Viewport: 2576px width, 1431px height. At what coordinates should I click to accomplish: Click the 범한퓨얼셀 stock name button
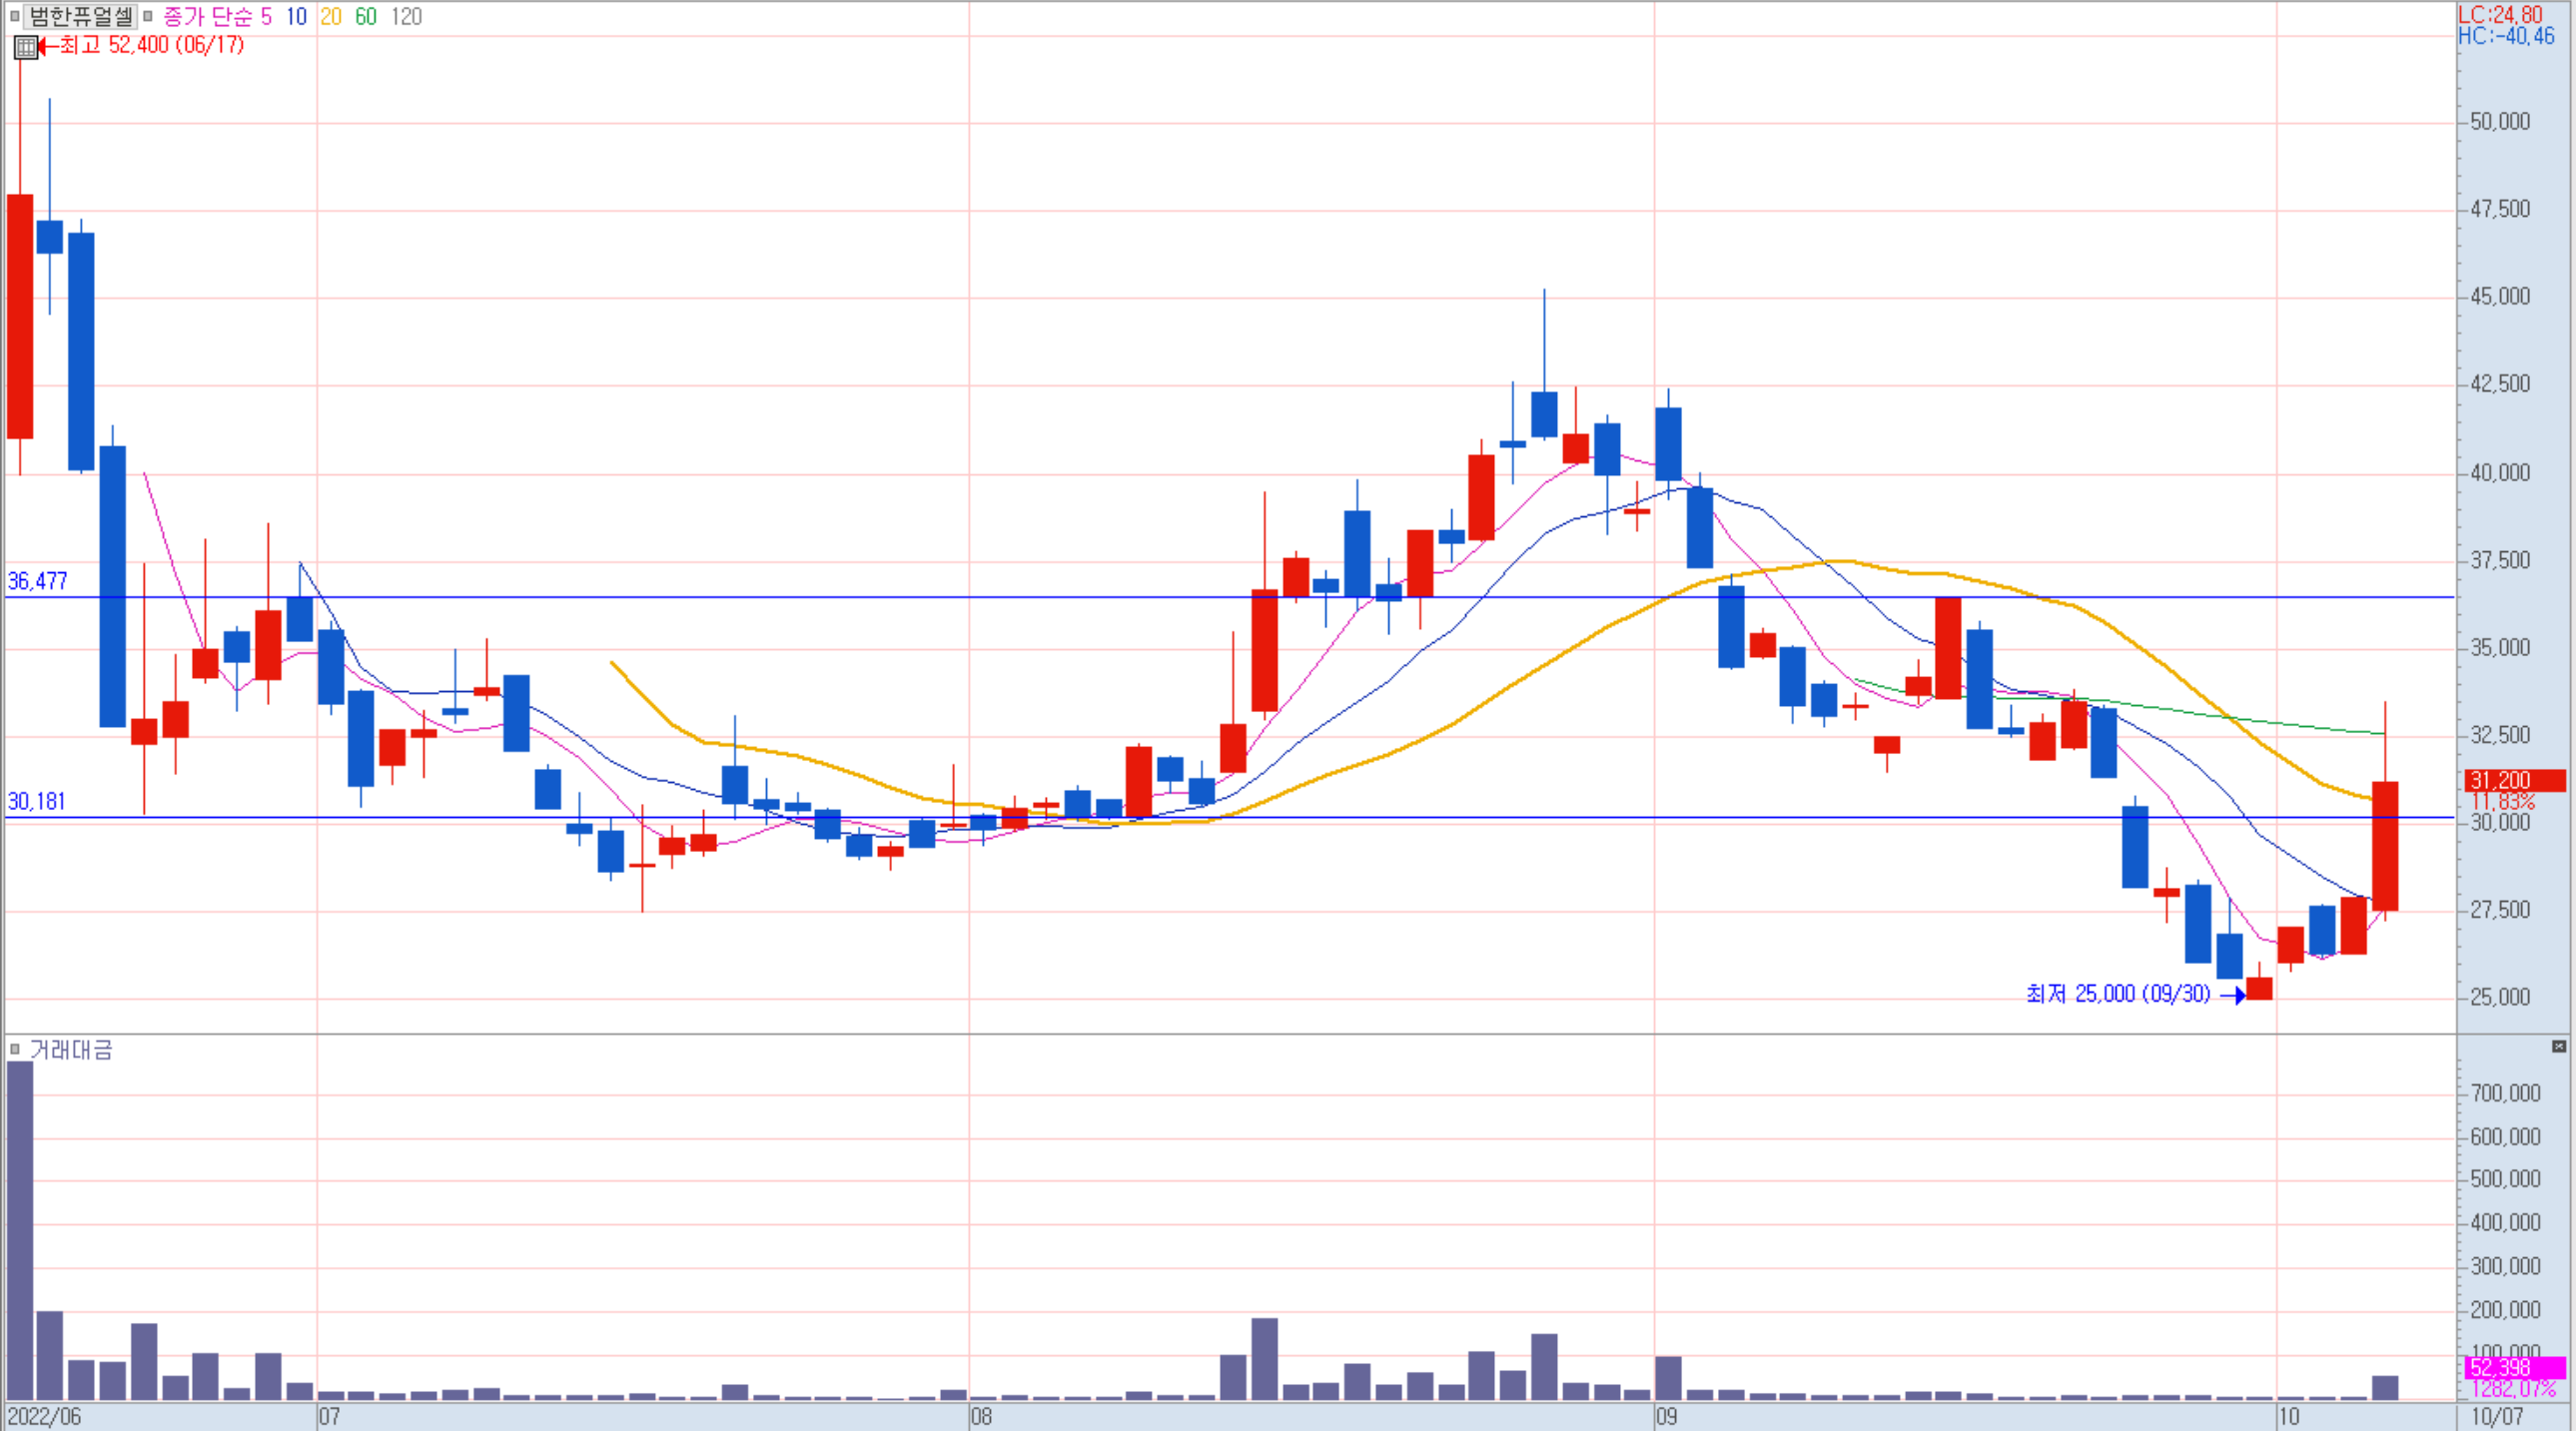click(x=80, y=16)
